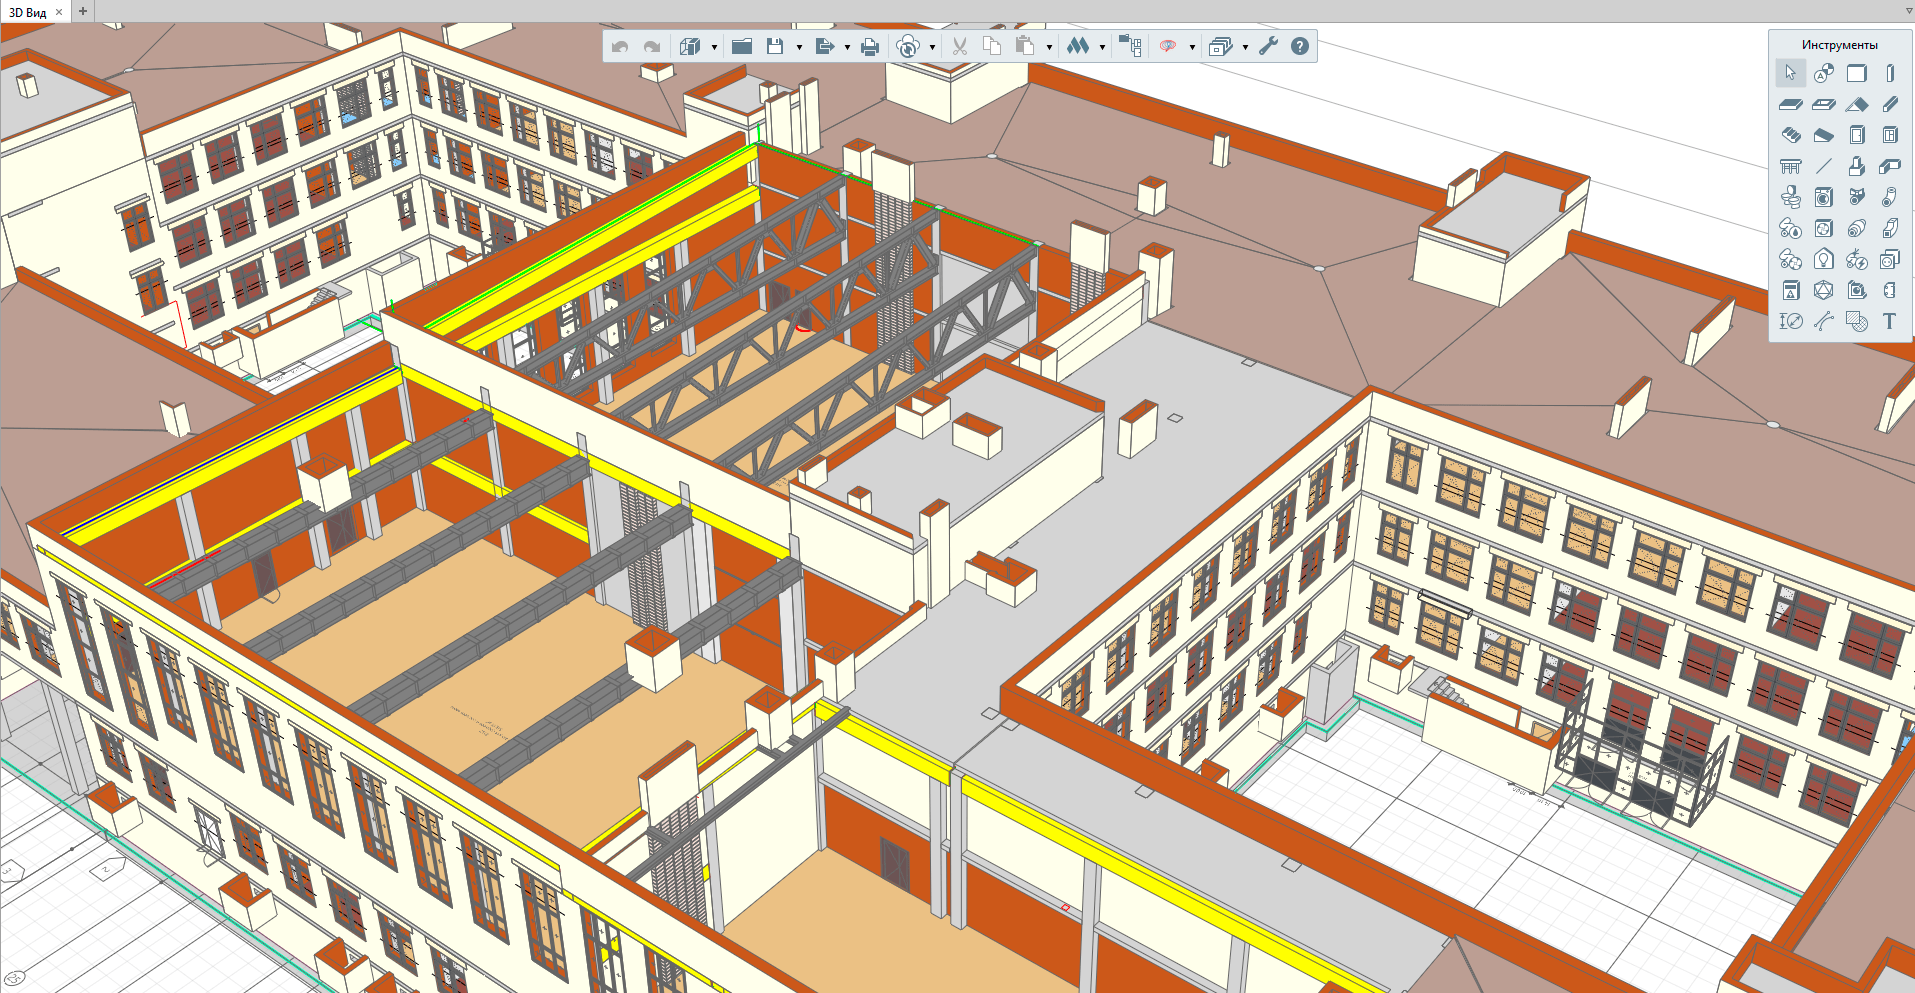Image resolution: width=1915 pixels, height=993 pixels.
Task: Activate the Text tool
Action: click(1889, 321)
